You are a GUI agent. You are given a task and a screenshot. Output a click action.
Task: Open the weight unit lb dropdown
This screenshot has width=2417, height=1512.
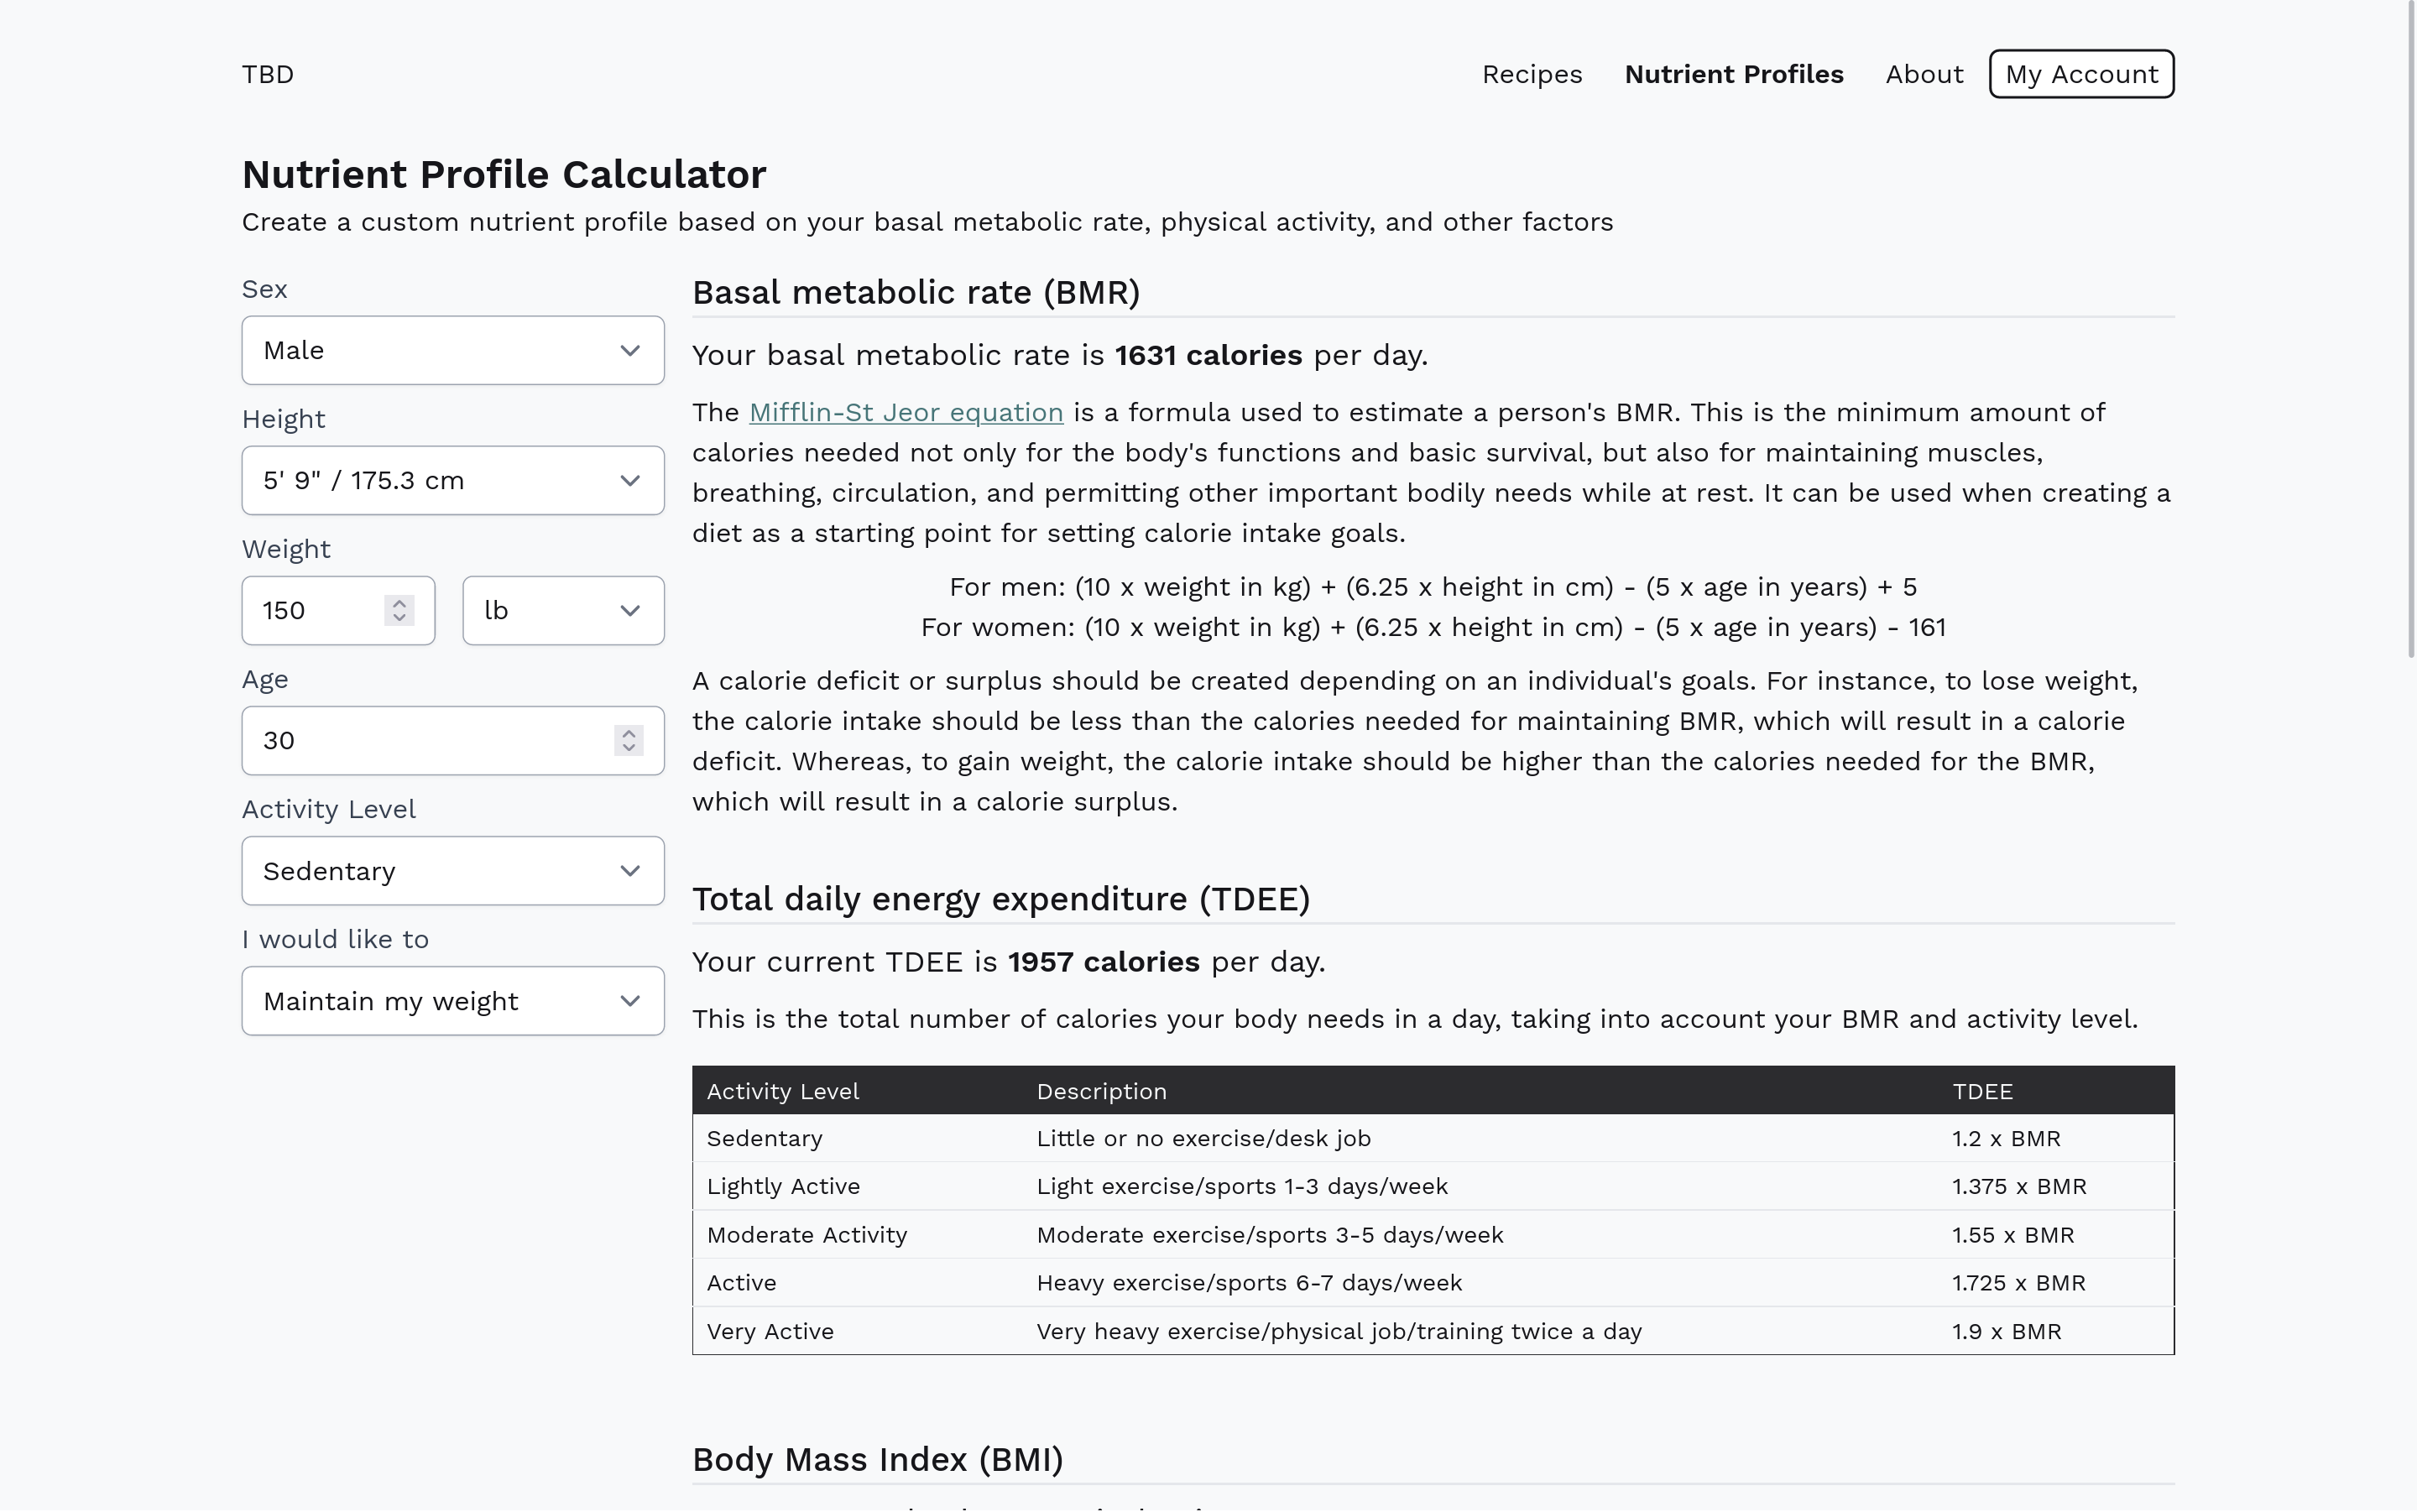coord(562,610)
